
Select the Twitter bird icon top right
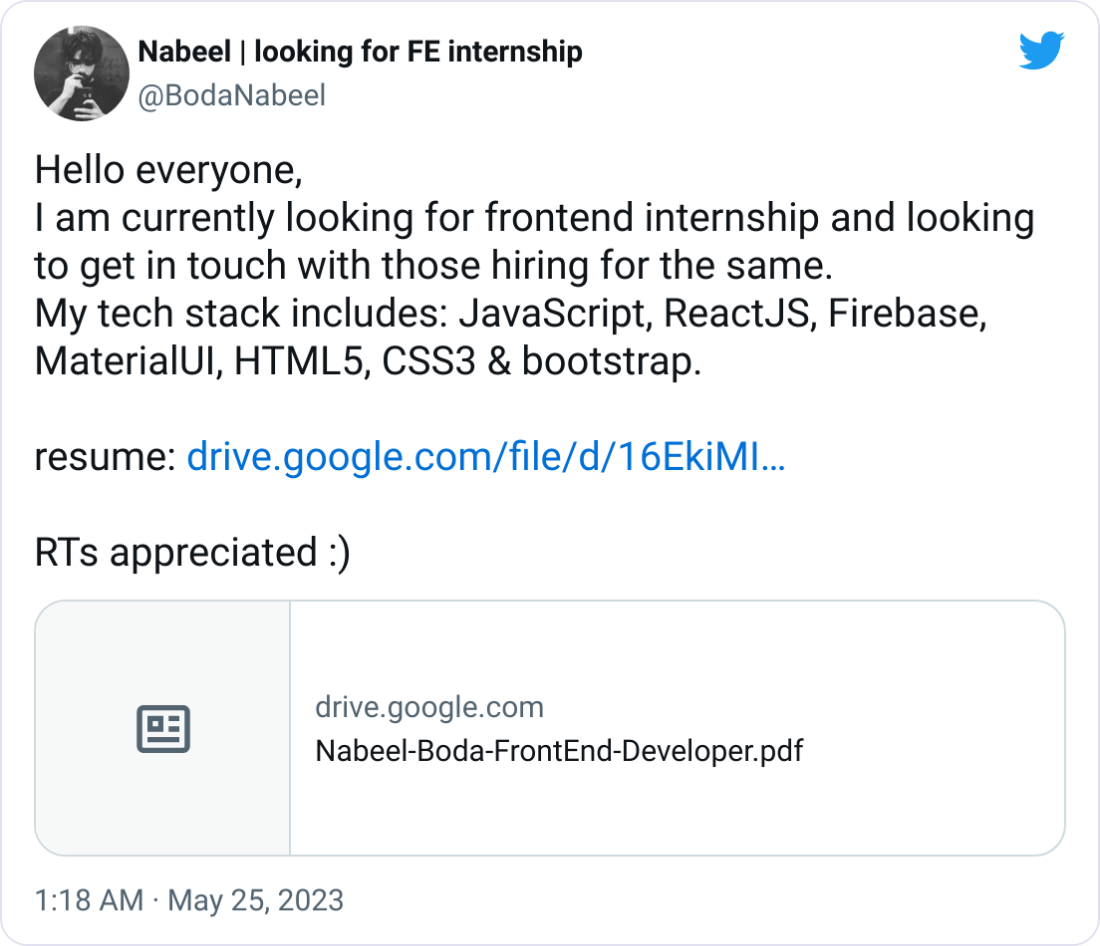[x=1041, y=52]
